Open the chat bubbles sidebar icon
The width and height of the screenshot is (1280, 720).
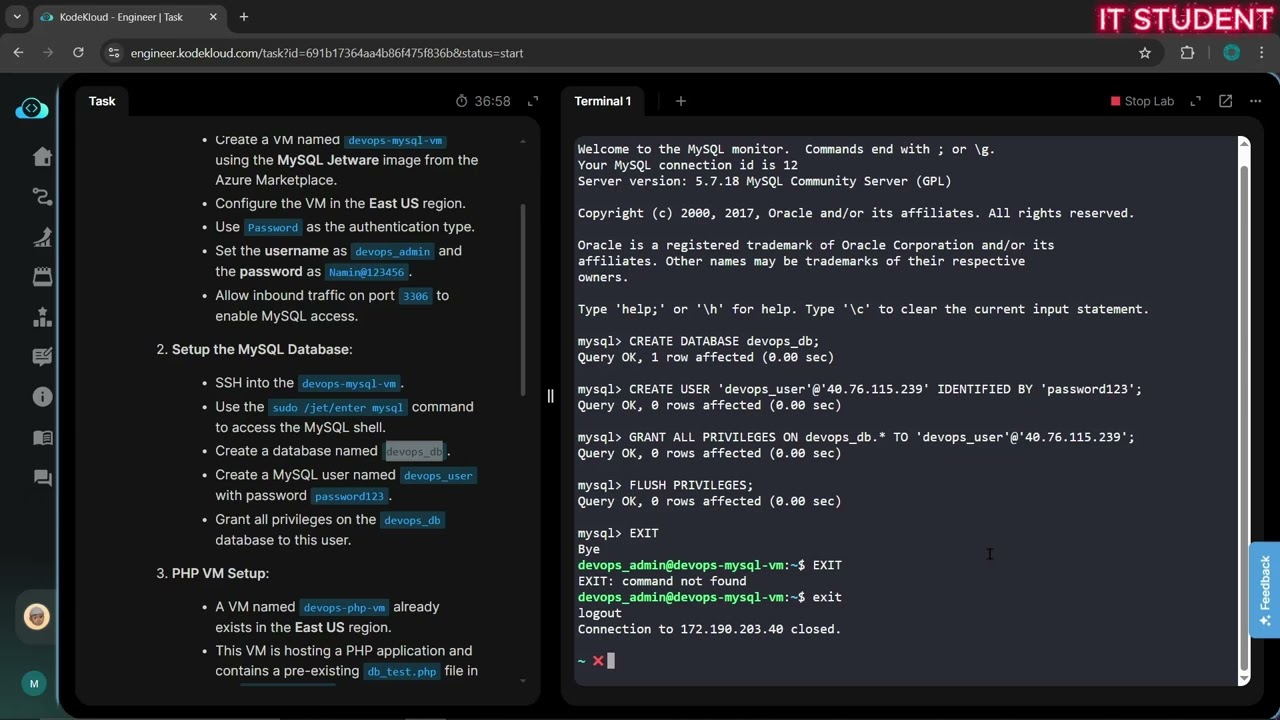42,478
